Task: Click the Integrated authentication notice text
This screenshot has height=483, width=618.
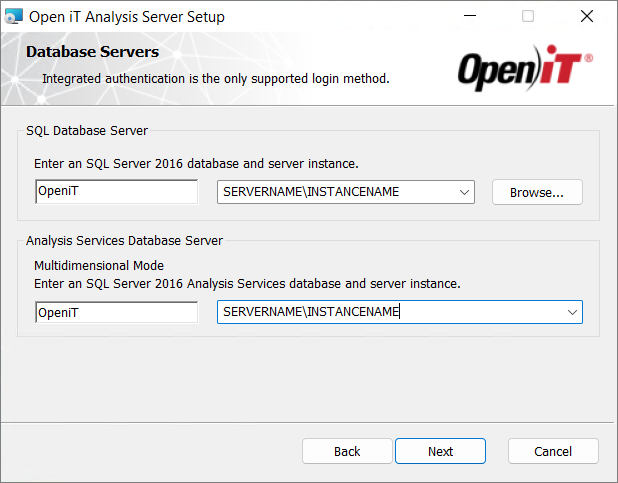Action: (x=216, y=78)
